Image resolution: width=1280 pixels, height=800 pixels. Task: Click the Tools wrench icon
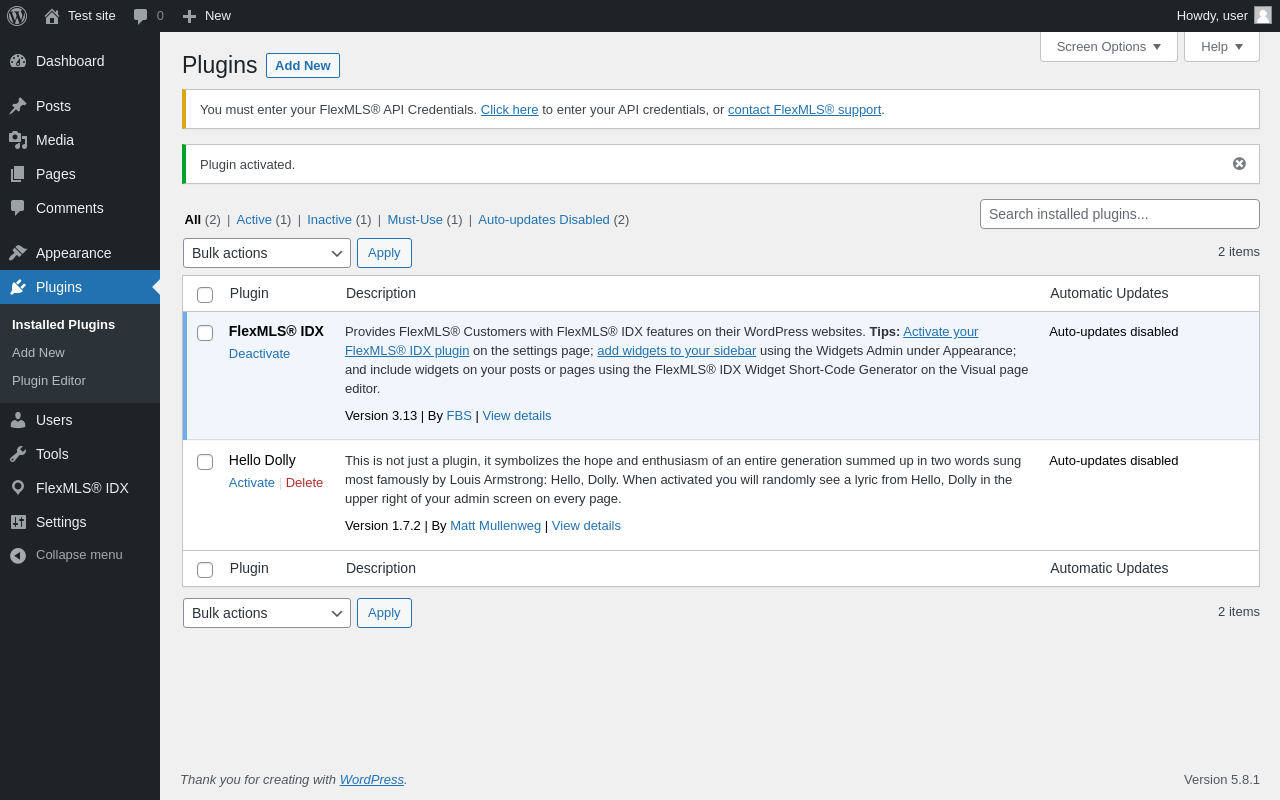pyautogui.click(x=18, y=454)
